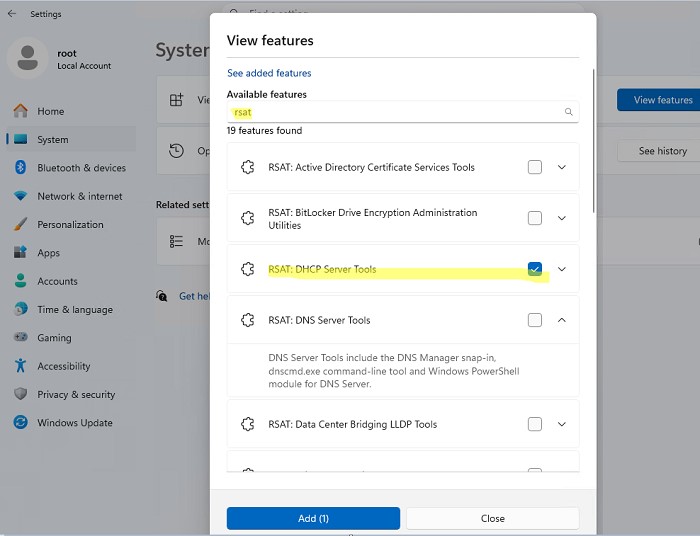Open Personalization settings page

[71, 224]
